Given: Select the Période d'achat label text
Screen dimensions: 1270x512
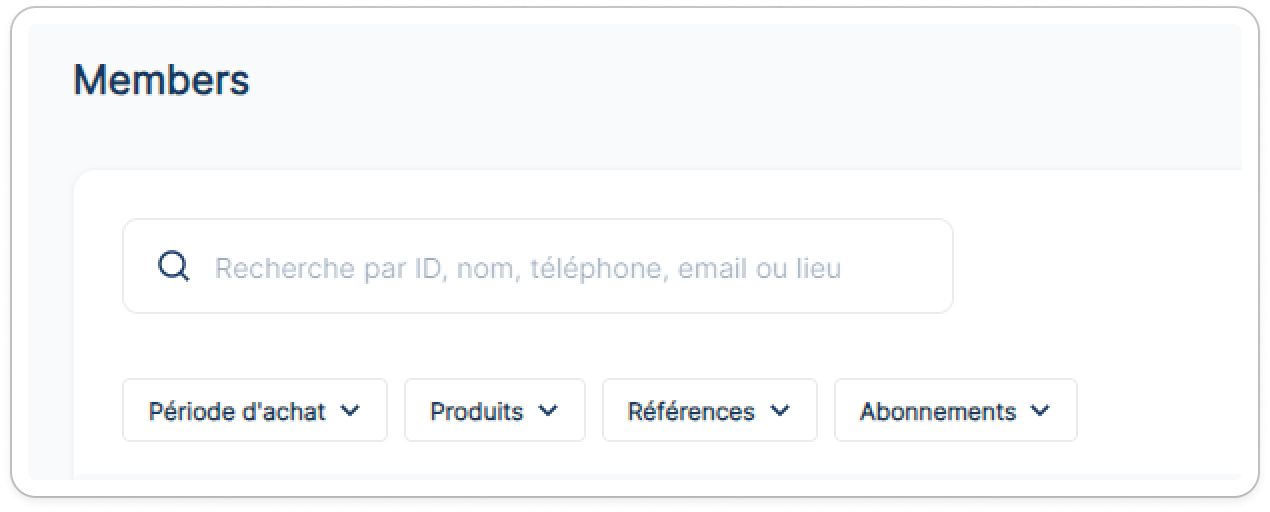Looking at the screenshot, I should pyautogui.click(x=237, y=411).
